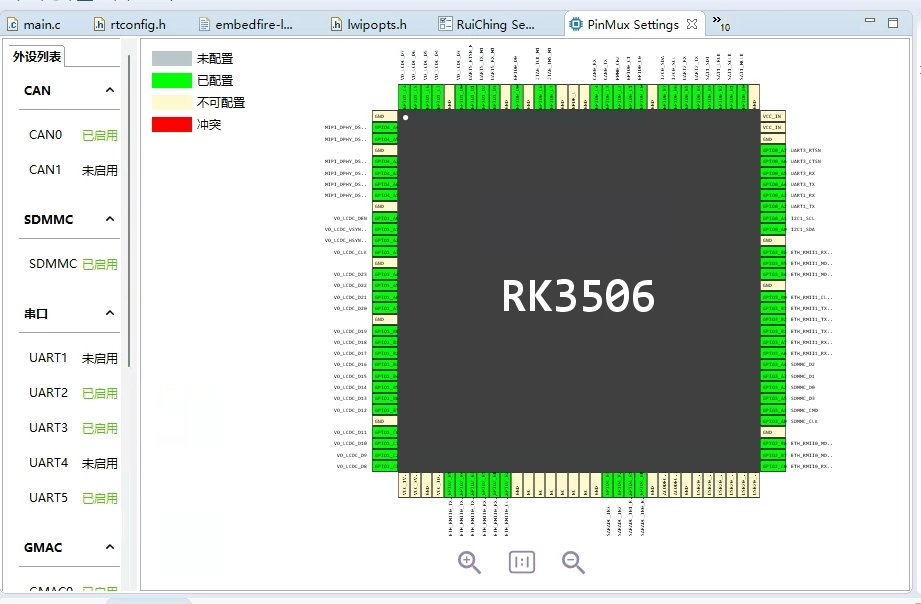Select UART3 in the peripheral list
921x604 pixels.
pyautogui.click(x=48, y=428)
